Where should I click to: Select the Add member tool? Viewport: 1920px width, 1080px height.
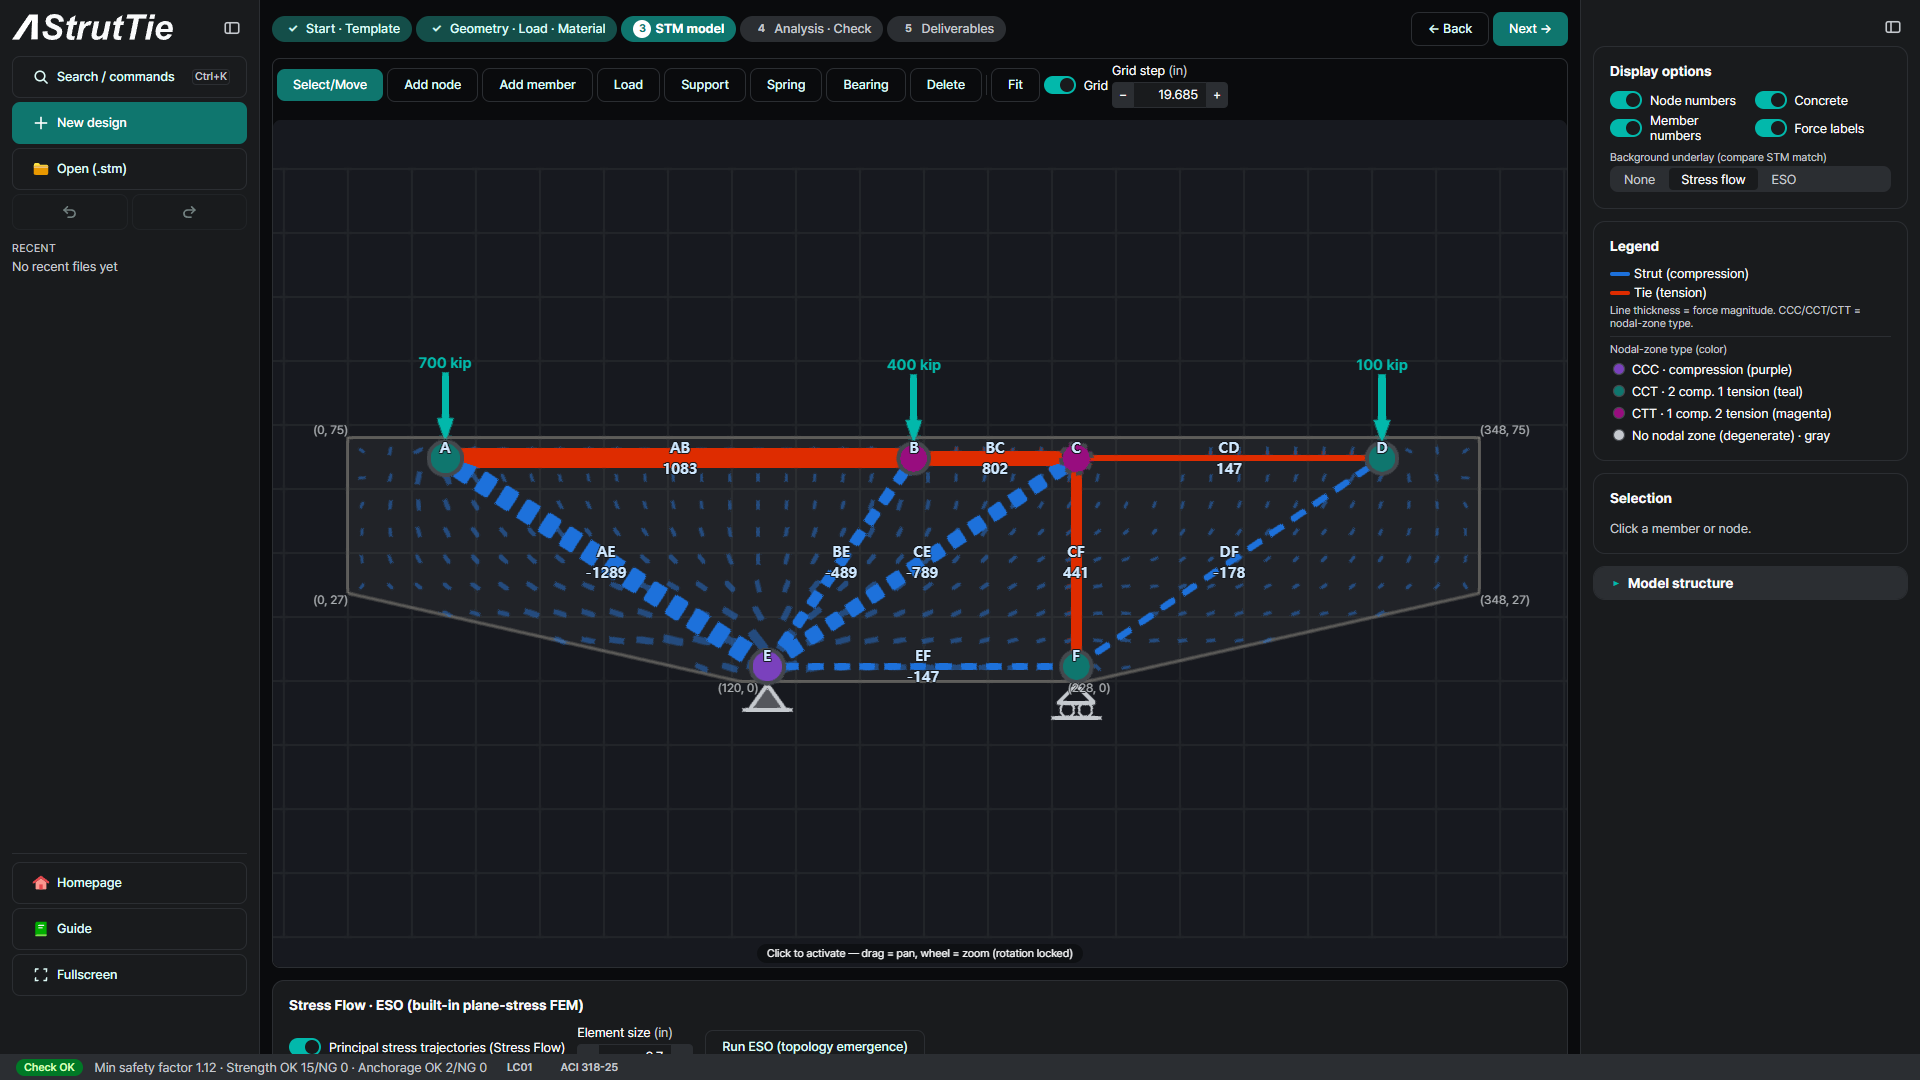click(x=537, y=85)
